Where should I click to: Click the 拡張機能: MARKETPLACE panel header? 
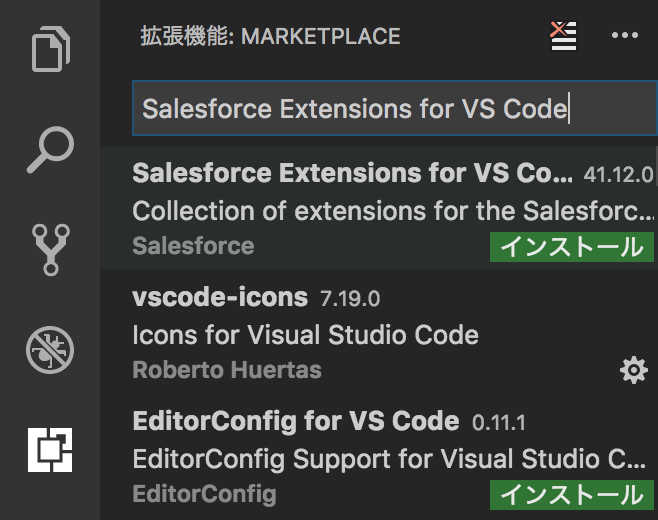[270, 37]
